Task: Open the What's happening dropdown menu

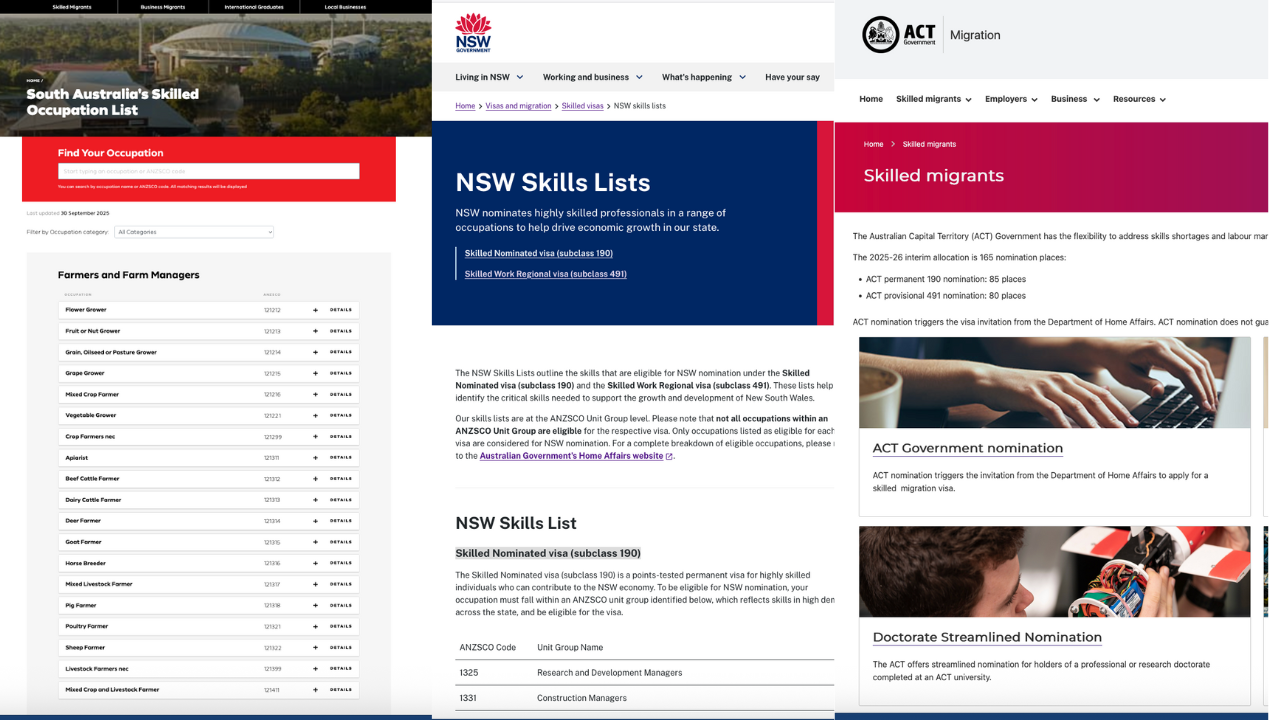Action: tap(704, 77)
